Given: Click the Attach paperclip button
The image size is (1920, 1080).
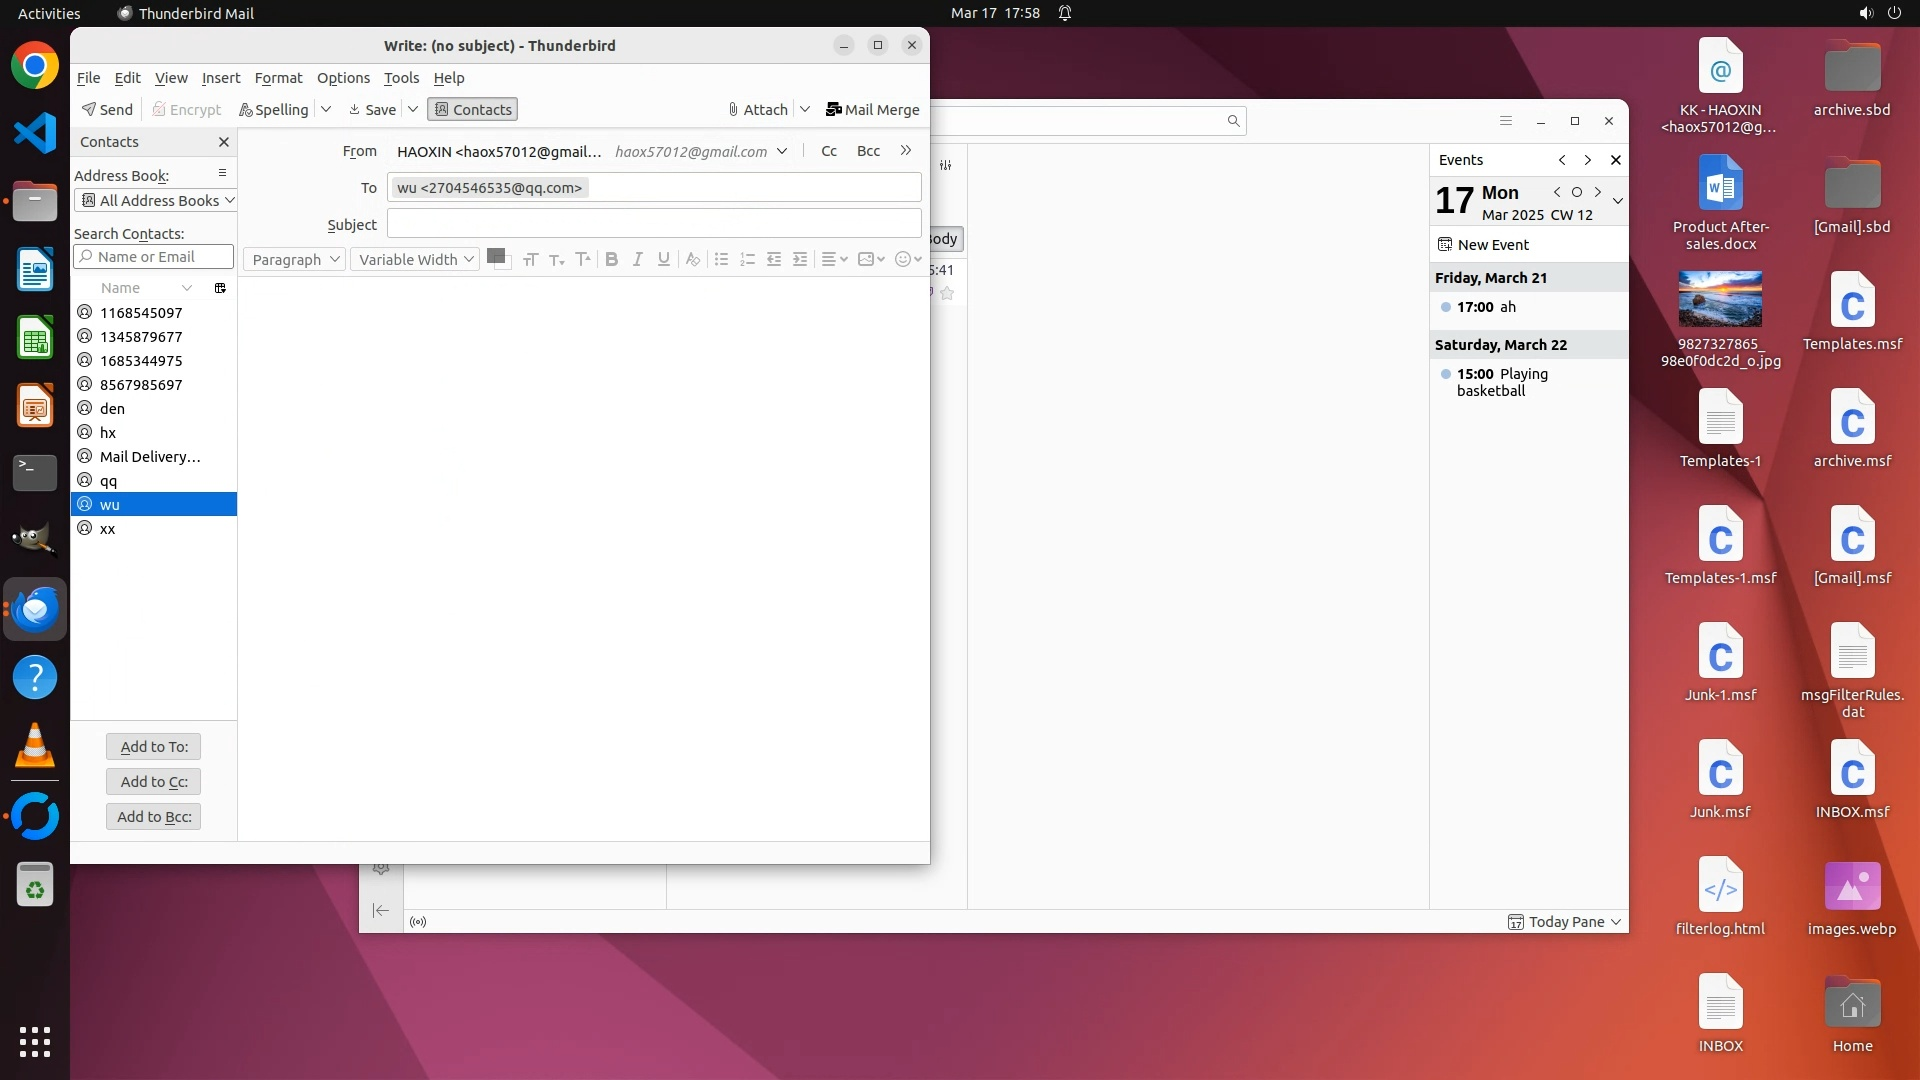Looking at the screenshot, I should point(758,110).
